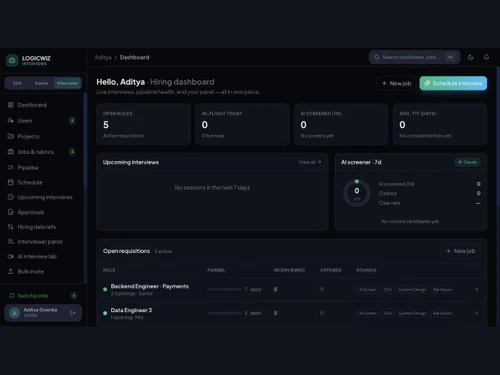Click the New job button in the header
Viewport: 500px width, 375px height.
[396, 83]
